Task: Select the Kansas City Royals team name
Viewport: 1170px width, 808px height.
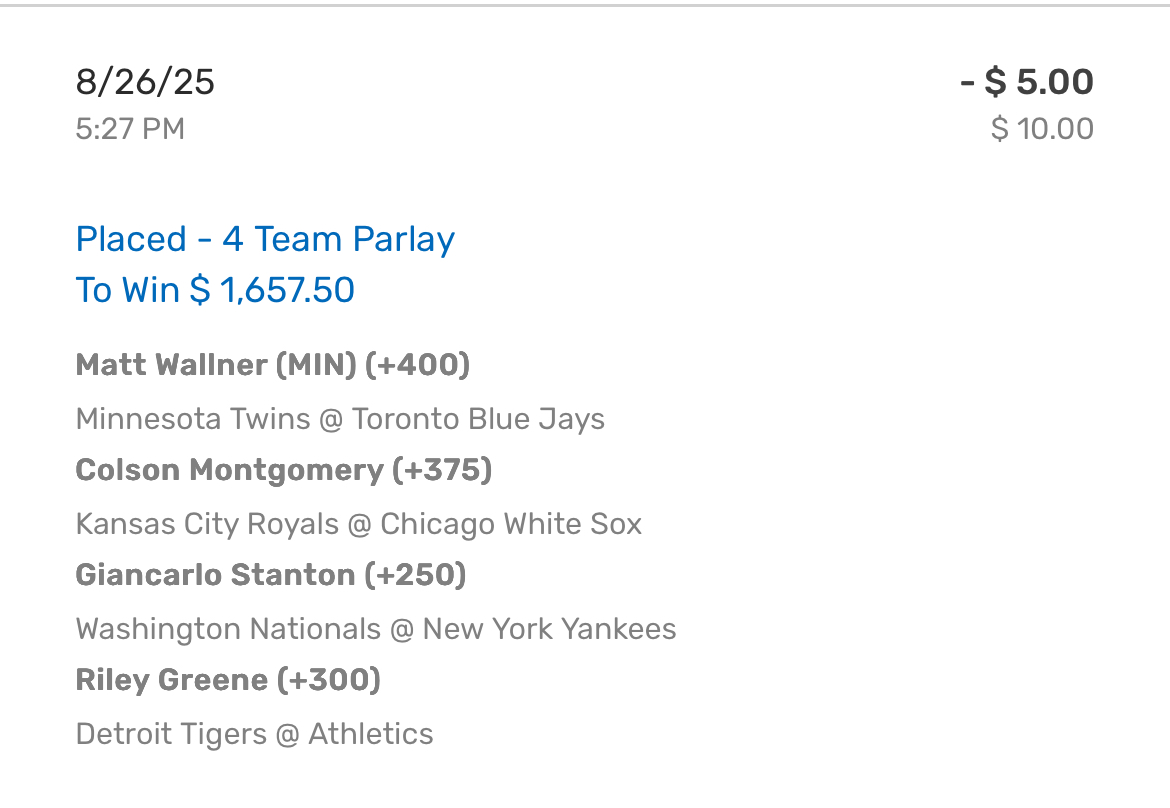Action: [x=208, y=524]
